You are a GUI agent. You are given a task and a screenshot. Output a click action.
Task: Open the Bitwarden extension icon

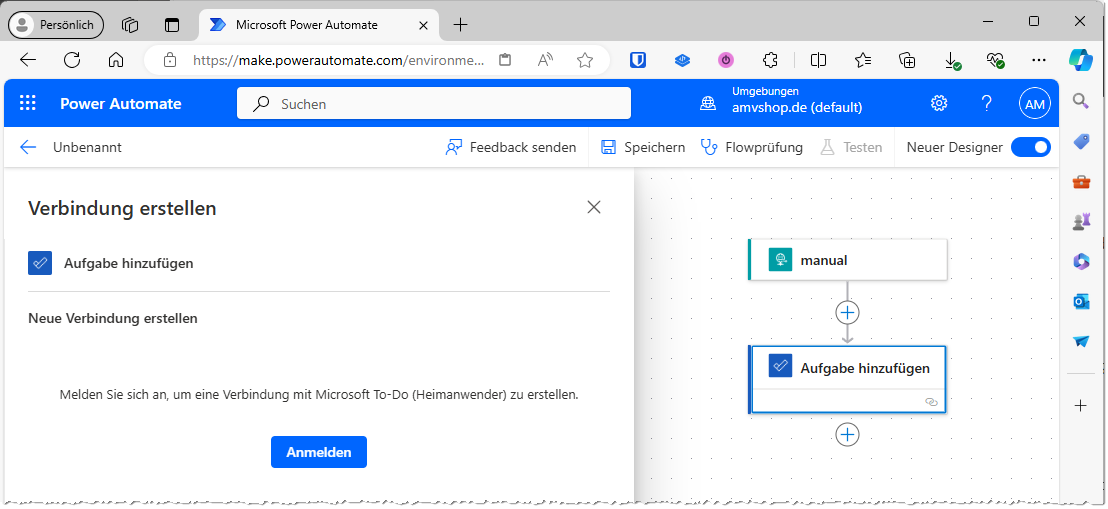tap(638, 60)
